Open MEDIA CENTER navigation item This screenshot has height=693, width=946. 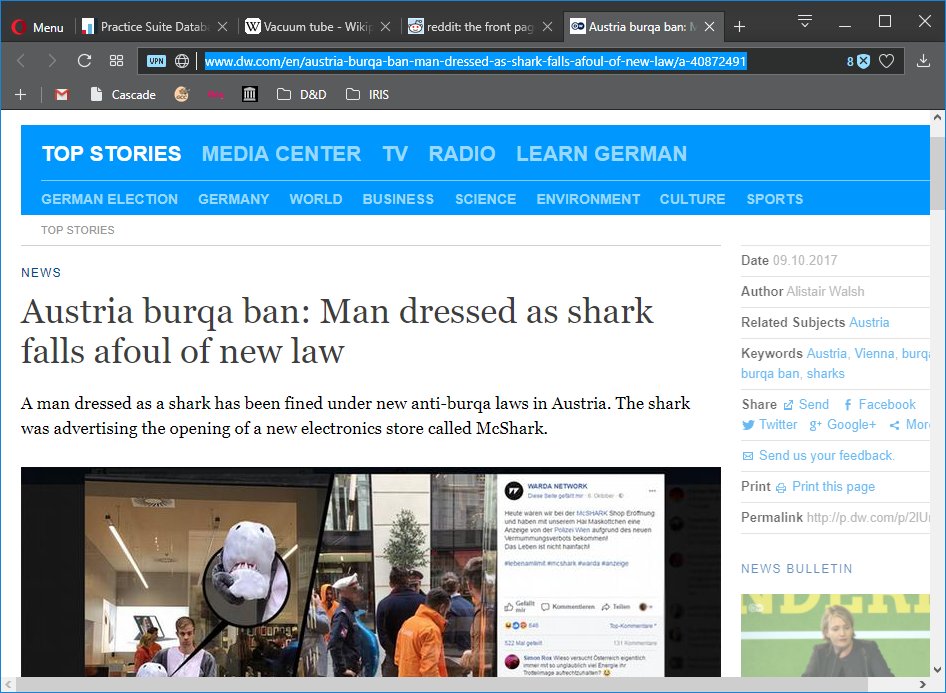click(281, 154)
